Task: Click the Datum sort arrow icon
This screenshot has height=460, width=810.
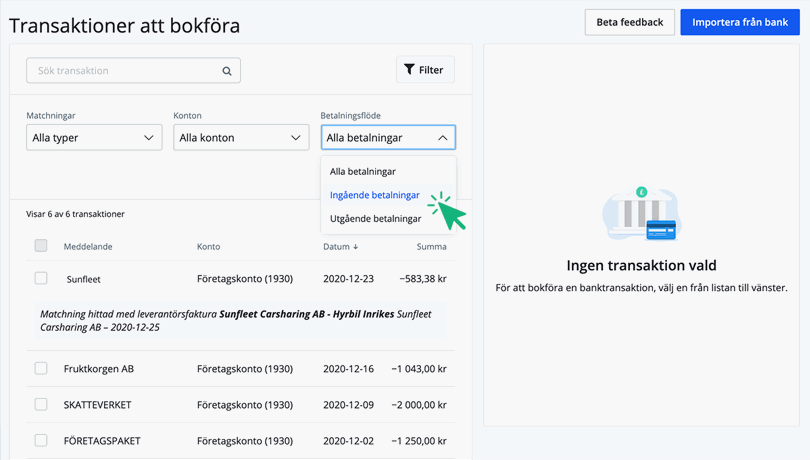Action: coord(355,247)
